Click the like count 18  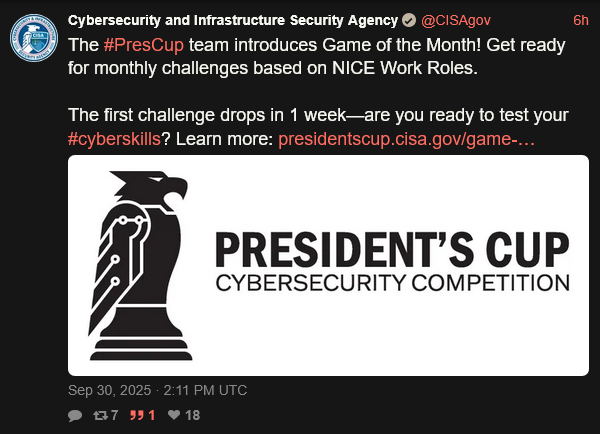193,415
